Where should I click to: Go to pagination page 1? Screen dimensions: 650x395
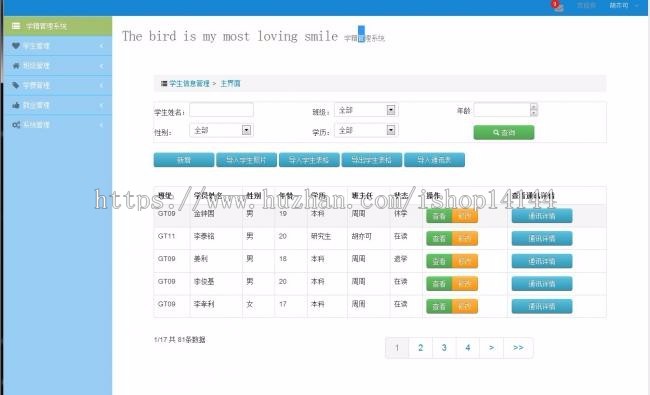[x=397, y=348]
